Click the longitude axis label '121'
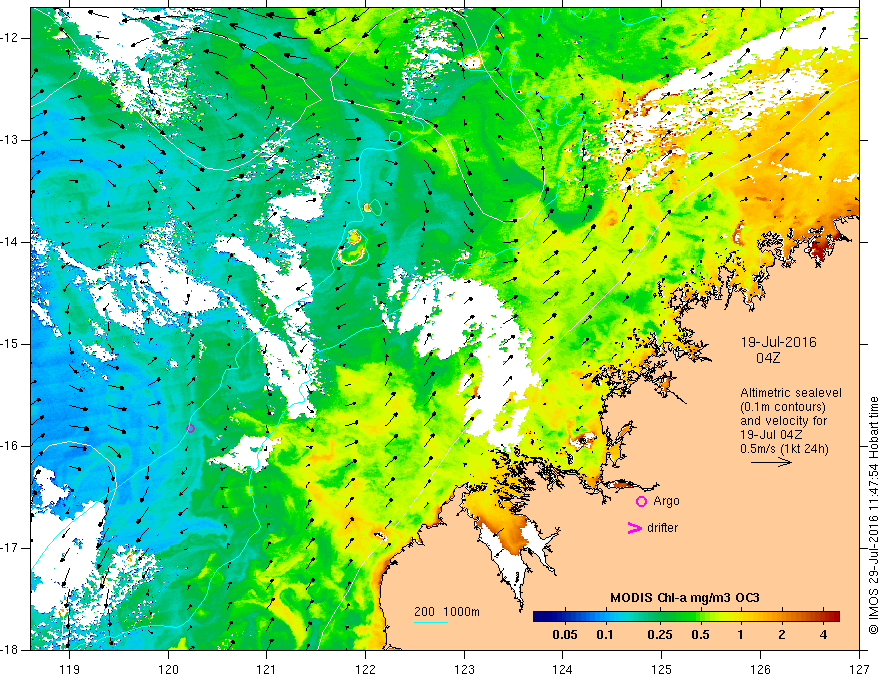 [267, 669]
